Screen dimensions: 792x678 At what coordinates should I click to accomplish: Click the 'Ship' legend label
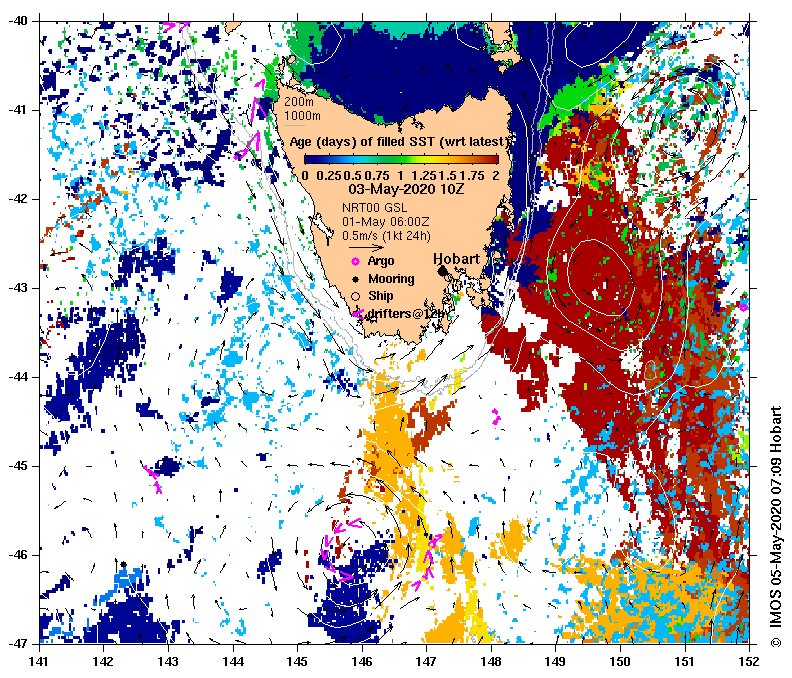[x=380, y=296]
